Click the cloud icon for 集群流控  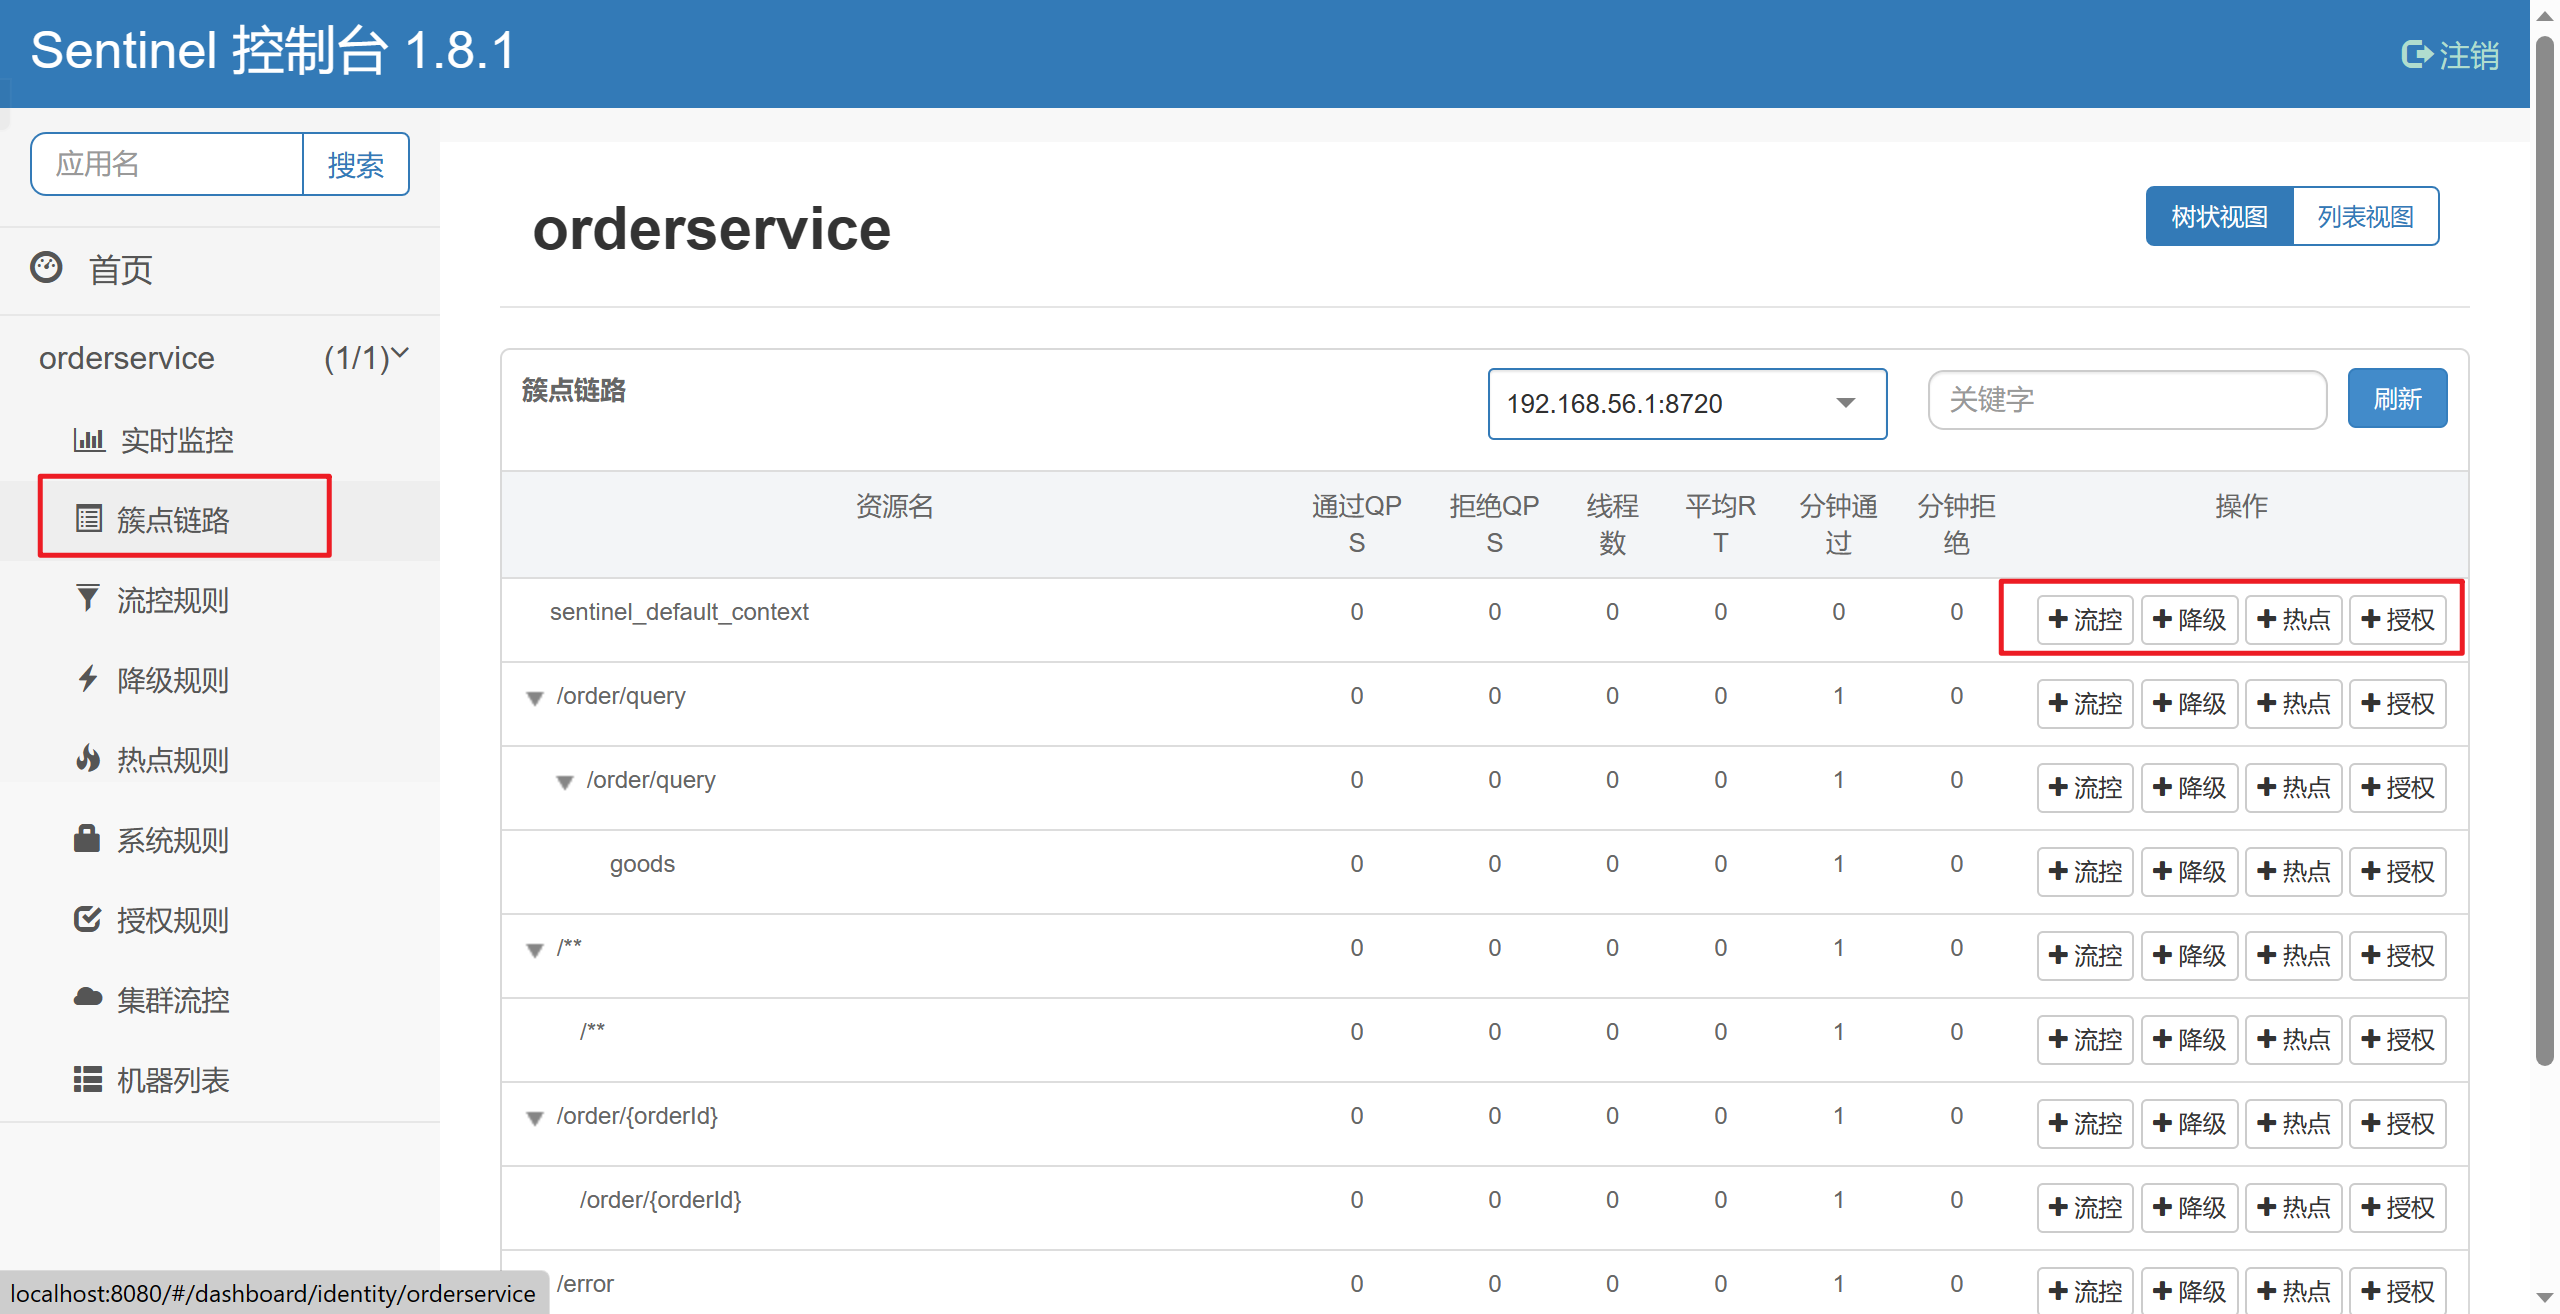coord(88,997)
